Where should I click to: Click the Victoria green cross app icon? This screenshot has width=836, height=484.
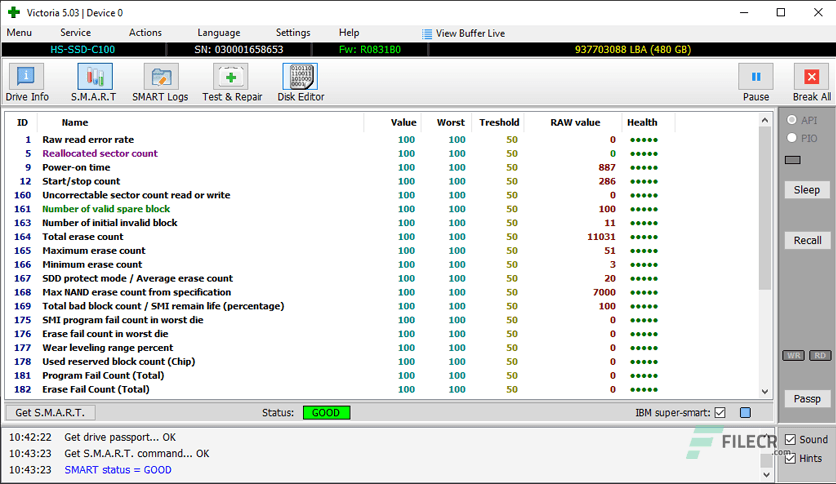(x=14, y=12)
